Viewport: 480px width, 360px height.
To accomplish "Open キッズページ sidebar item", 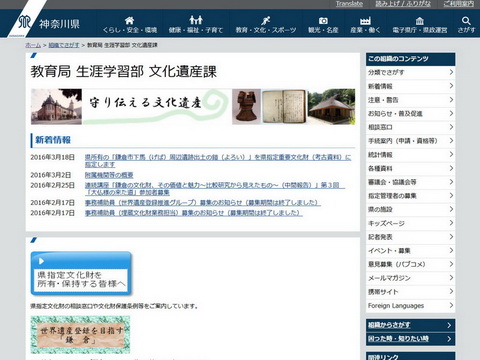I will 410,223.
